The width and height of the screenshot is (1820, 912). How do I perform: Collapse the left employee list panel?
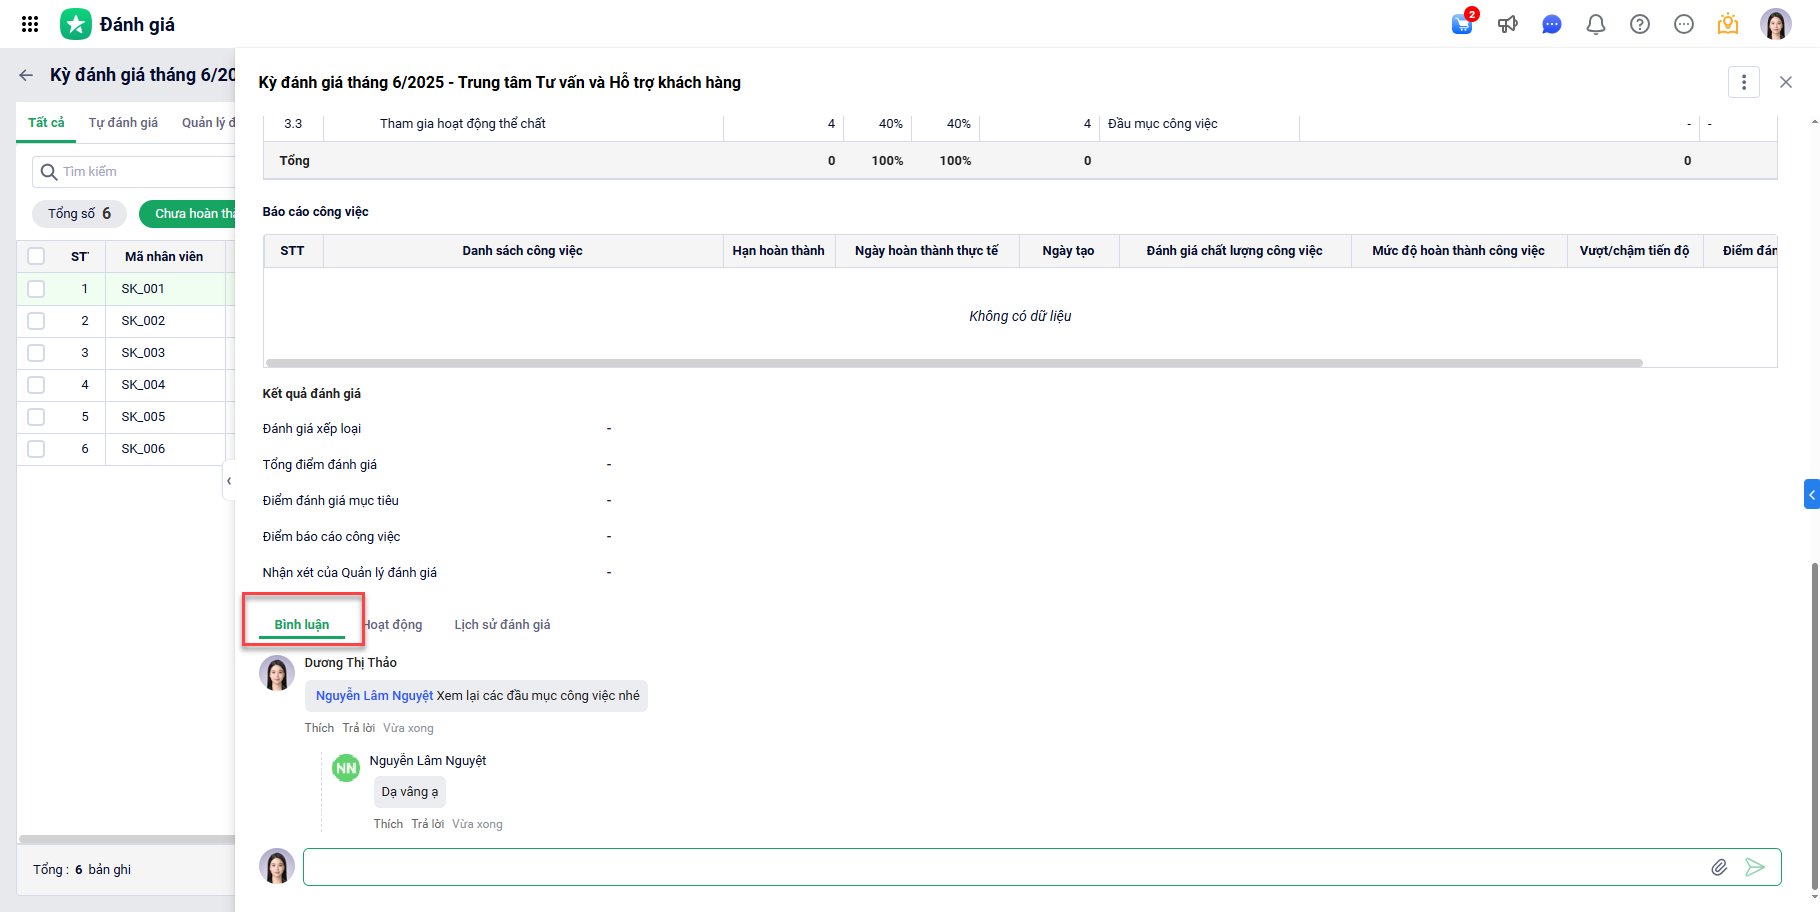(229, 481)
